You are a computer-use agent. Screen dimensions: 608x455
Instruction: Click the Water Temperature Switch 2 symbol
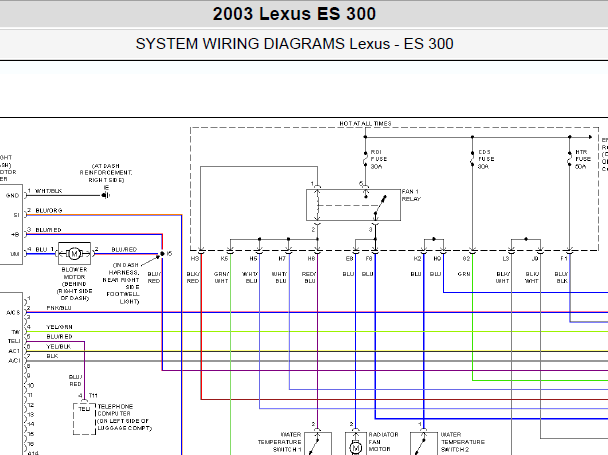[x=424, y=444]
